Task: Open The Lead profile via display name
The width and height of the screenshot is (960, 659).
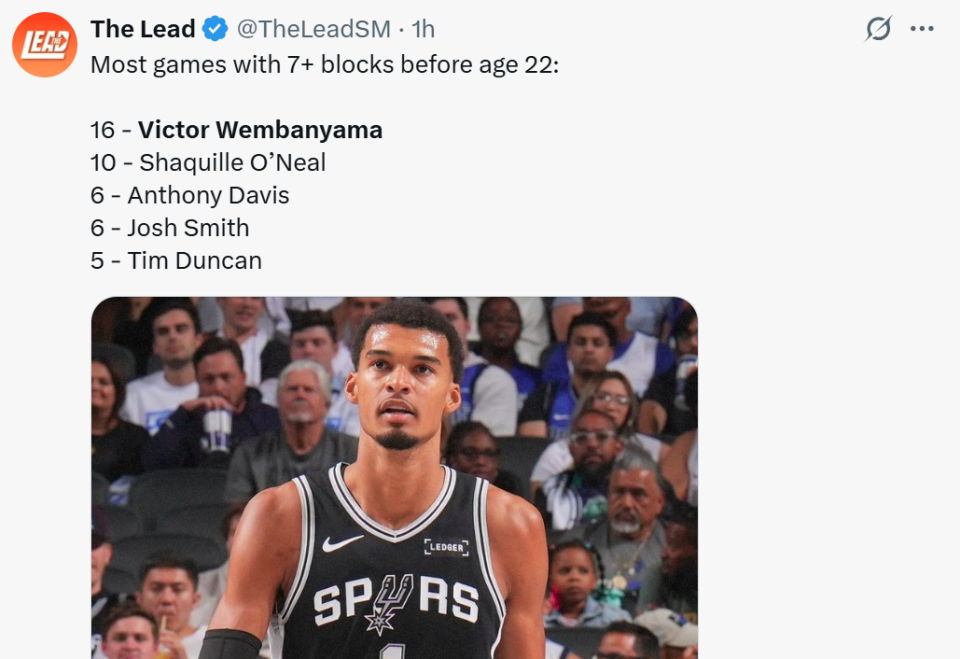Action: tap(142, 30)
